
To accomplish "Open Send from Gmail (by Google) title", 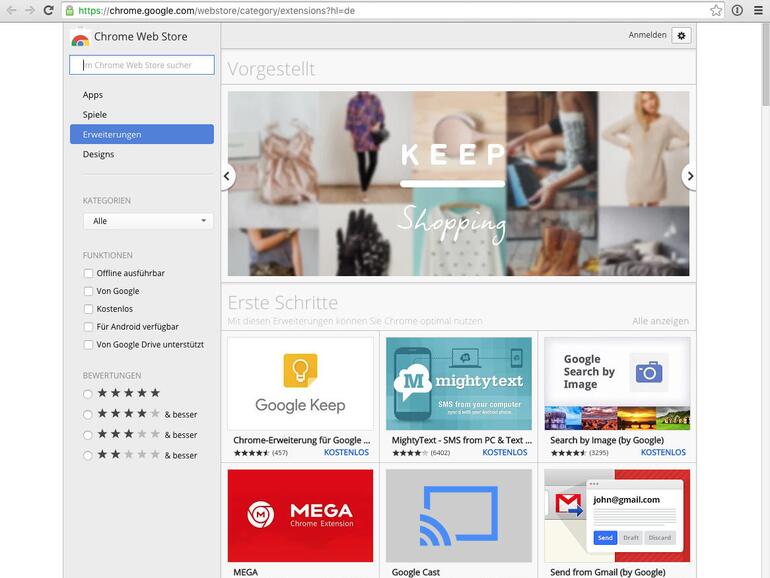I will (x=607, y=572).
